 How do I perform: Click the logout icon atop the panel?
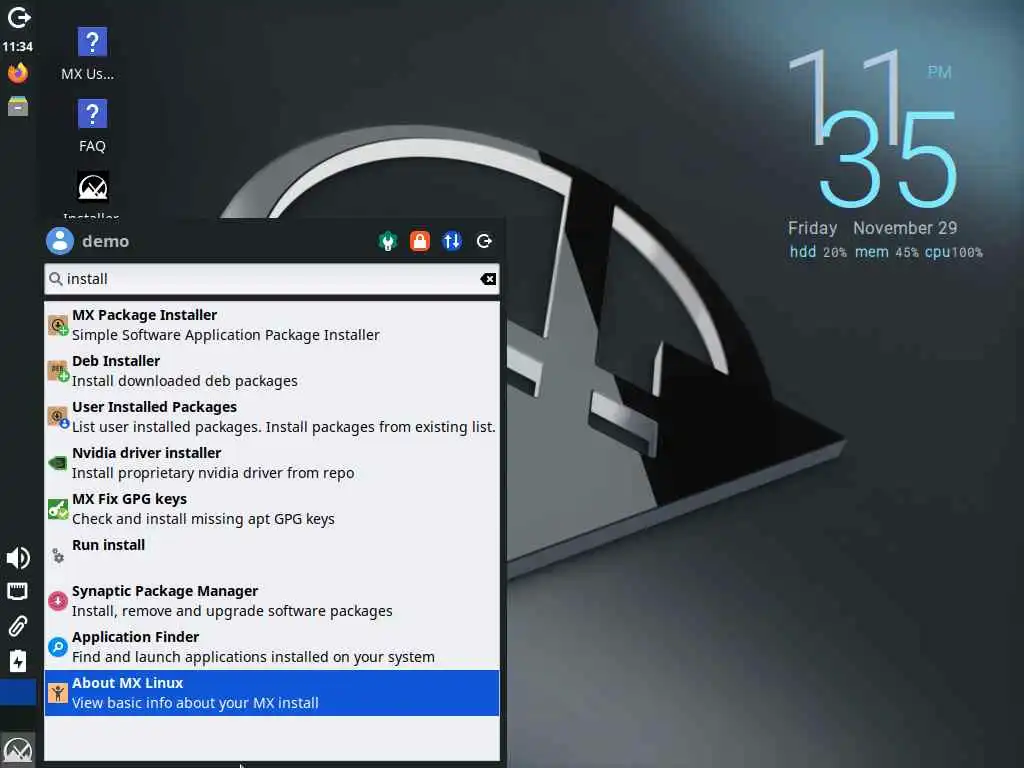tap(18, 18)
